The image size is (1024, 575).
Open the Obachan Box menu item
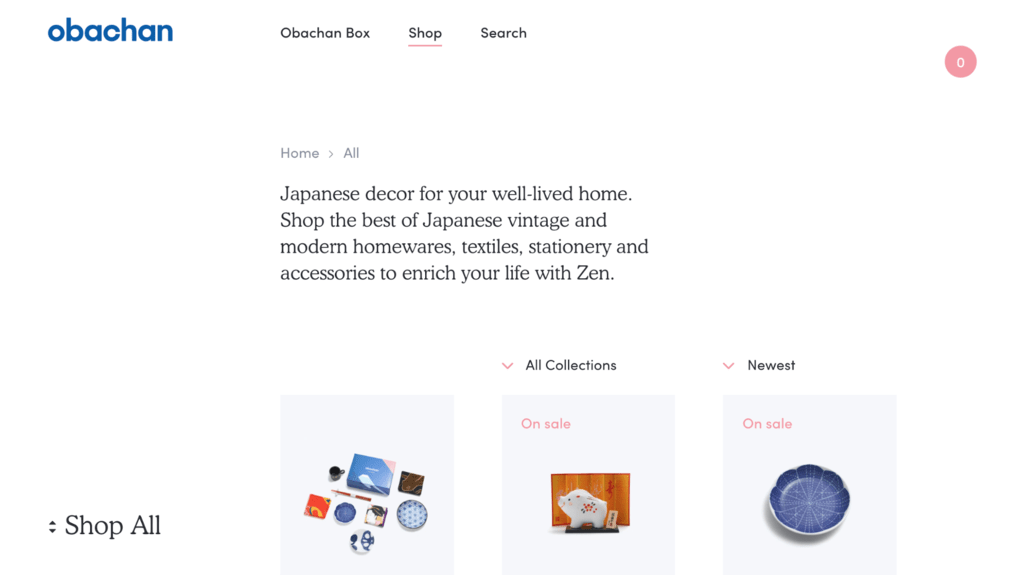325,33
